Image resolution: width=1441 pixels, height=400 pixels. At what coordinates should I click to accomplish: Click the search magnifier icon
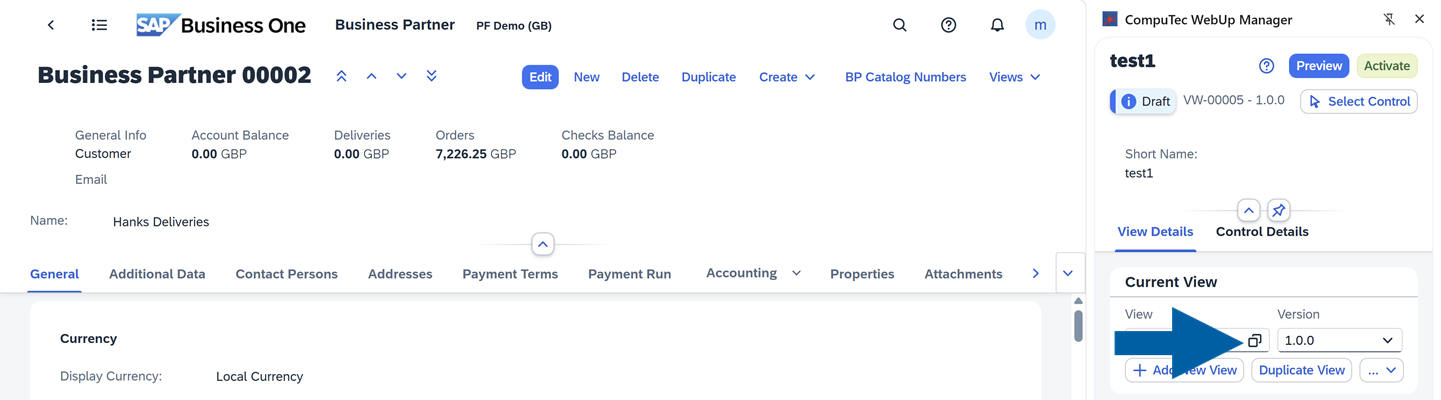900,25
